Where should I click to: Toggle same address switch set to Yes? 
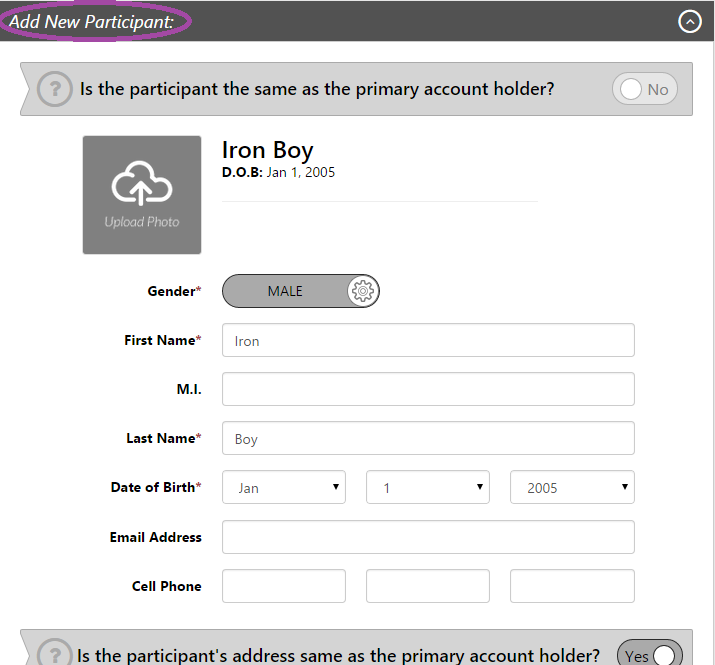pos(649,655)
